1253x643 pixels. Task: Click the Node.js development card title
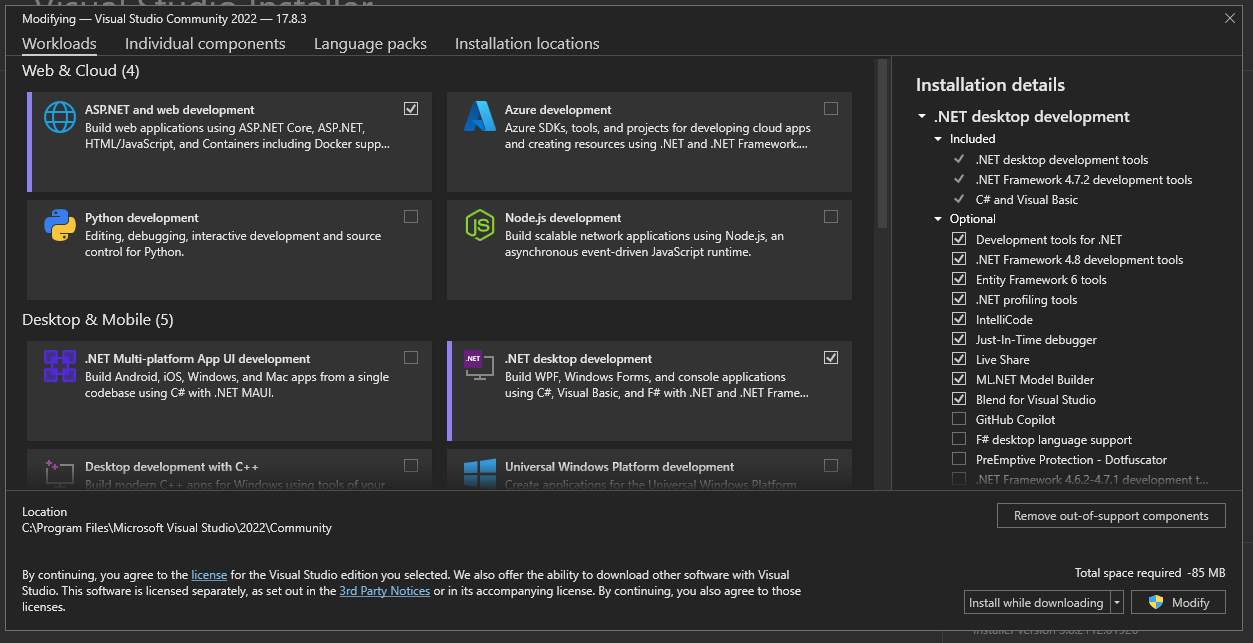[x=563, y=218]
